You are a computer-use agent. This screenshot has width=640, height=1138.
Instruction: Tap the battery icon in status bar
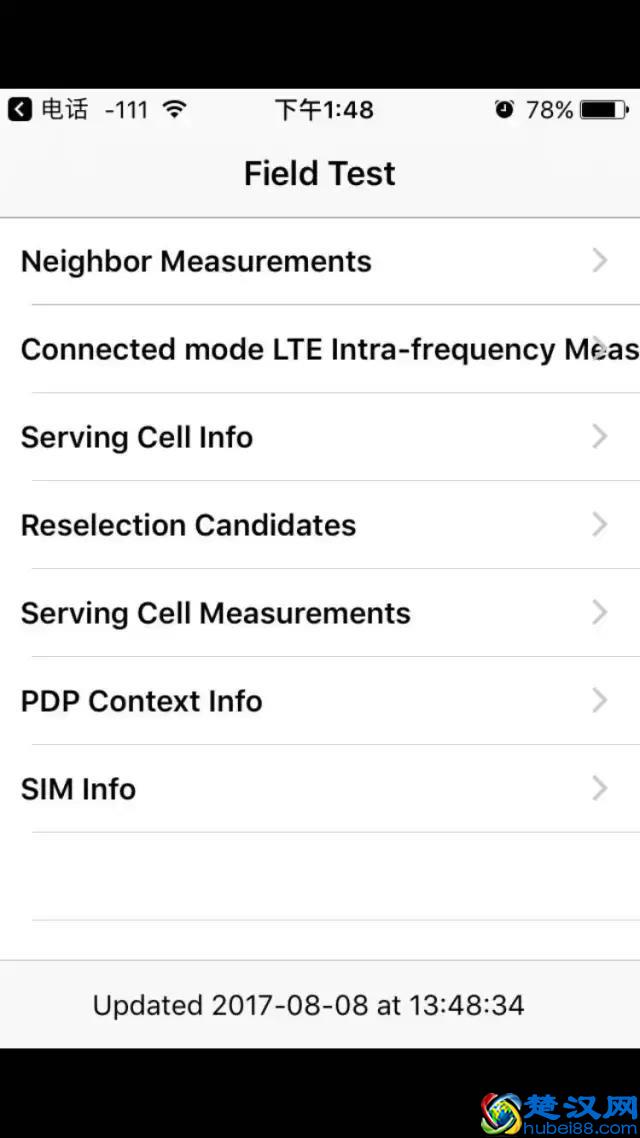point(603,109)
